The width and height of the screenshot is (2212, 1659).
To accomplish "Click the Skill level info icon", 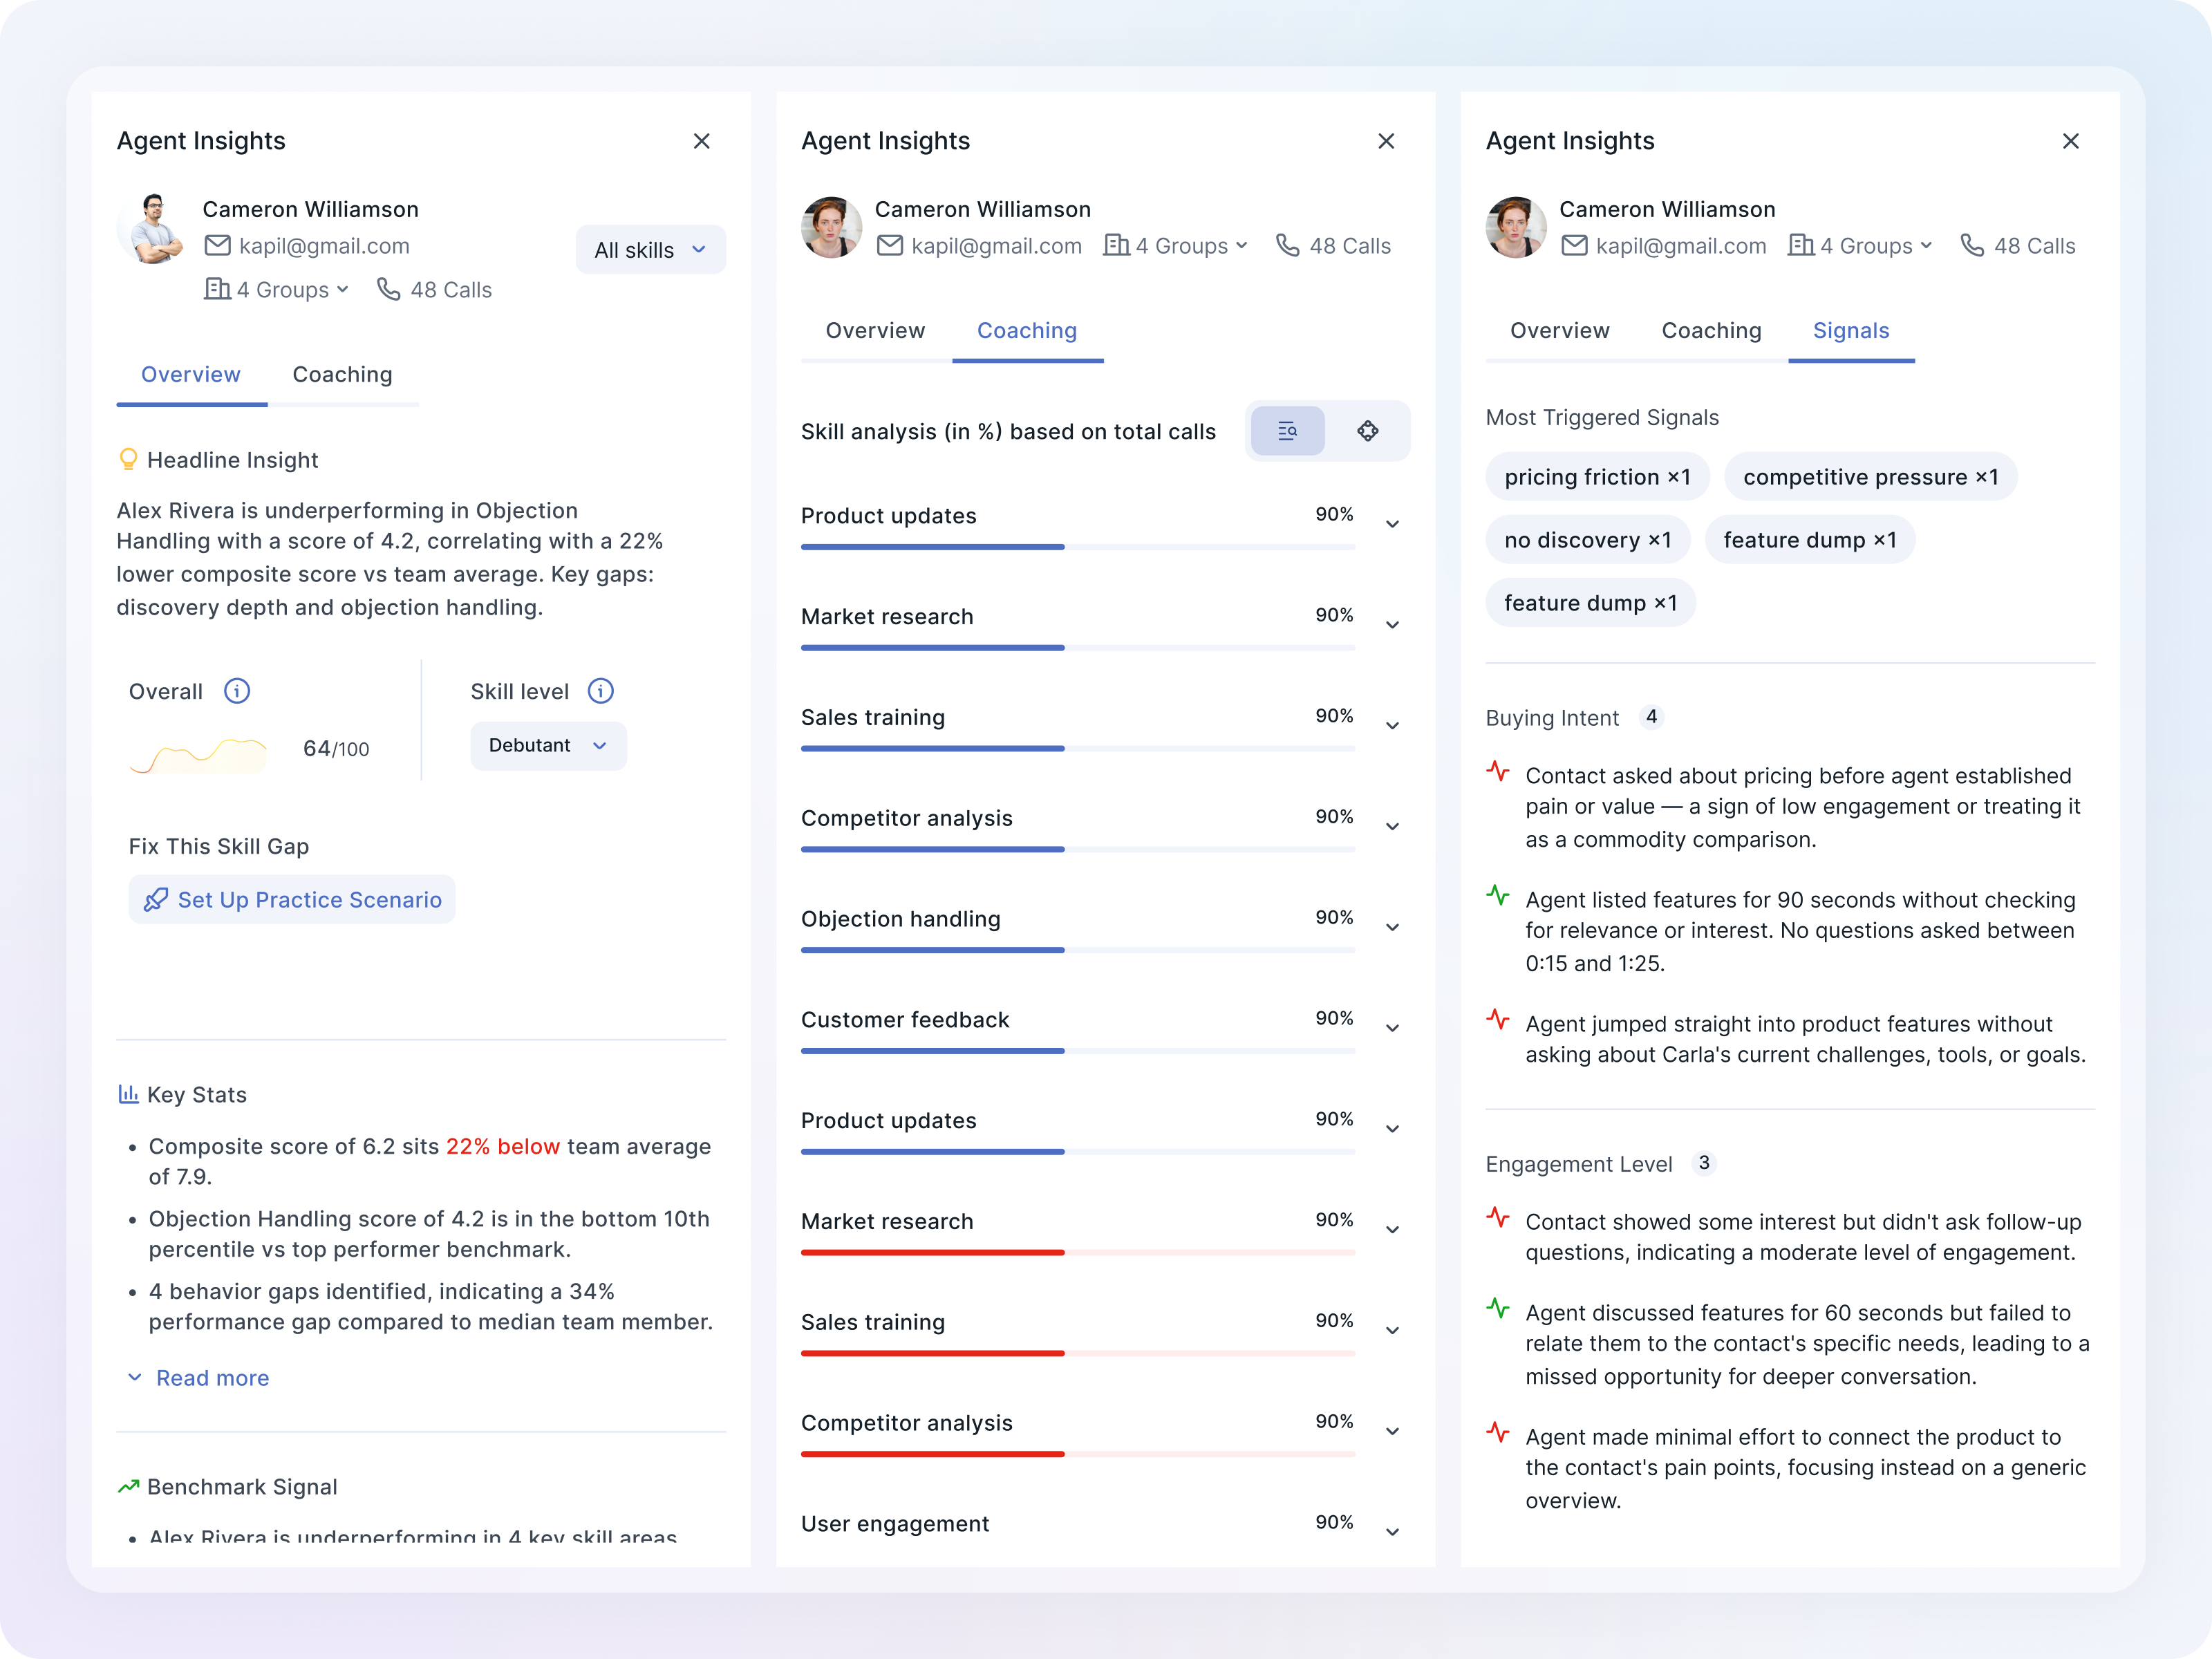I will [600, 691].
